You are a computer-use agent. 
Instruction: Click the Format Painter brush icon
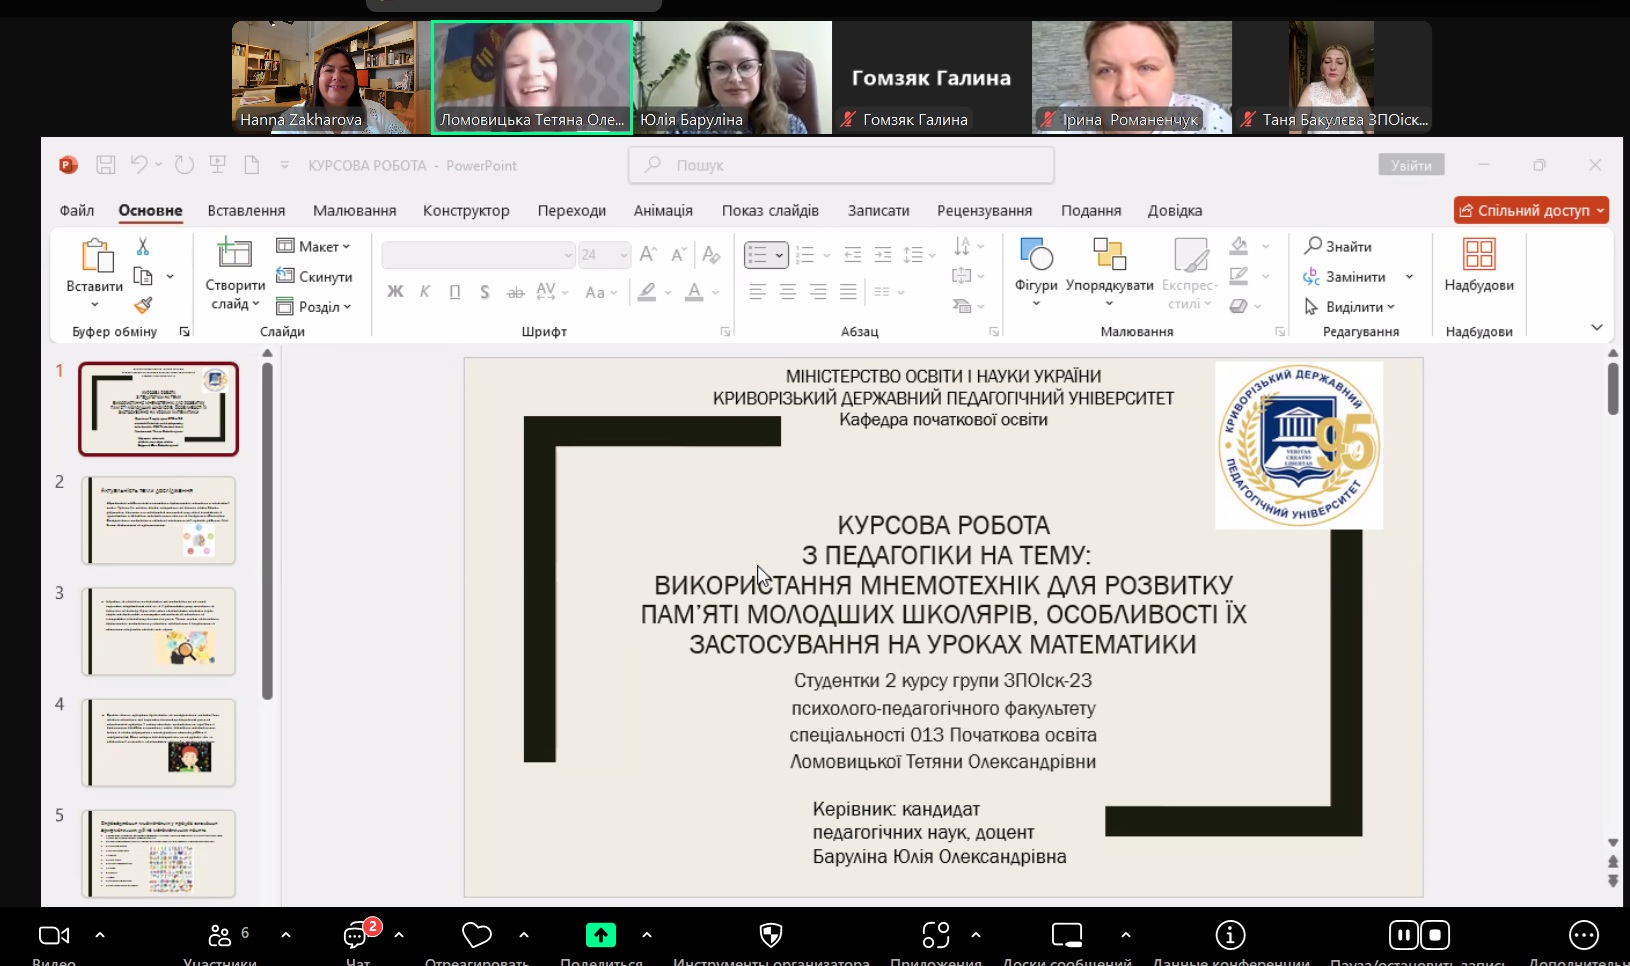click(x=143, y=305)
